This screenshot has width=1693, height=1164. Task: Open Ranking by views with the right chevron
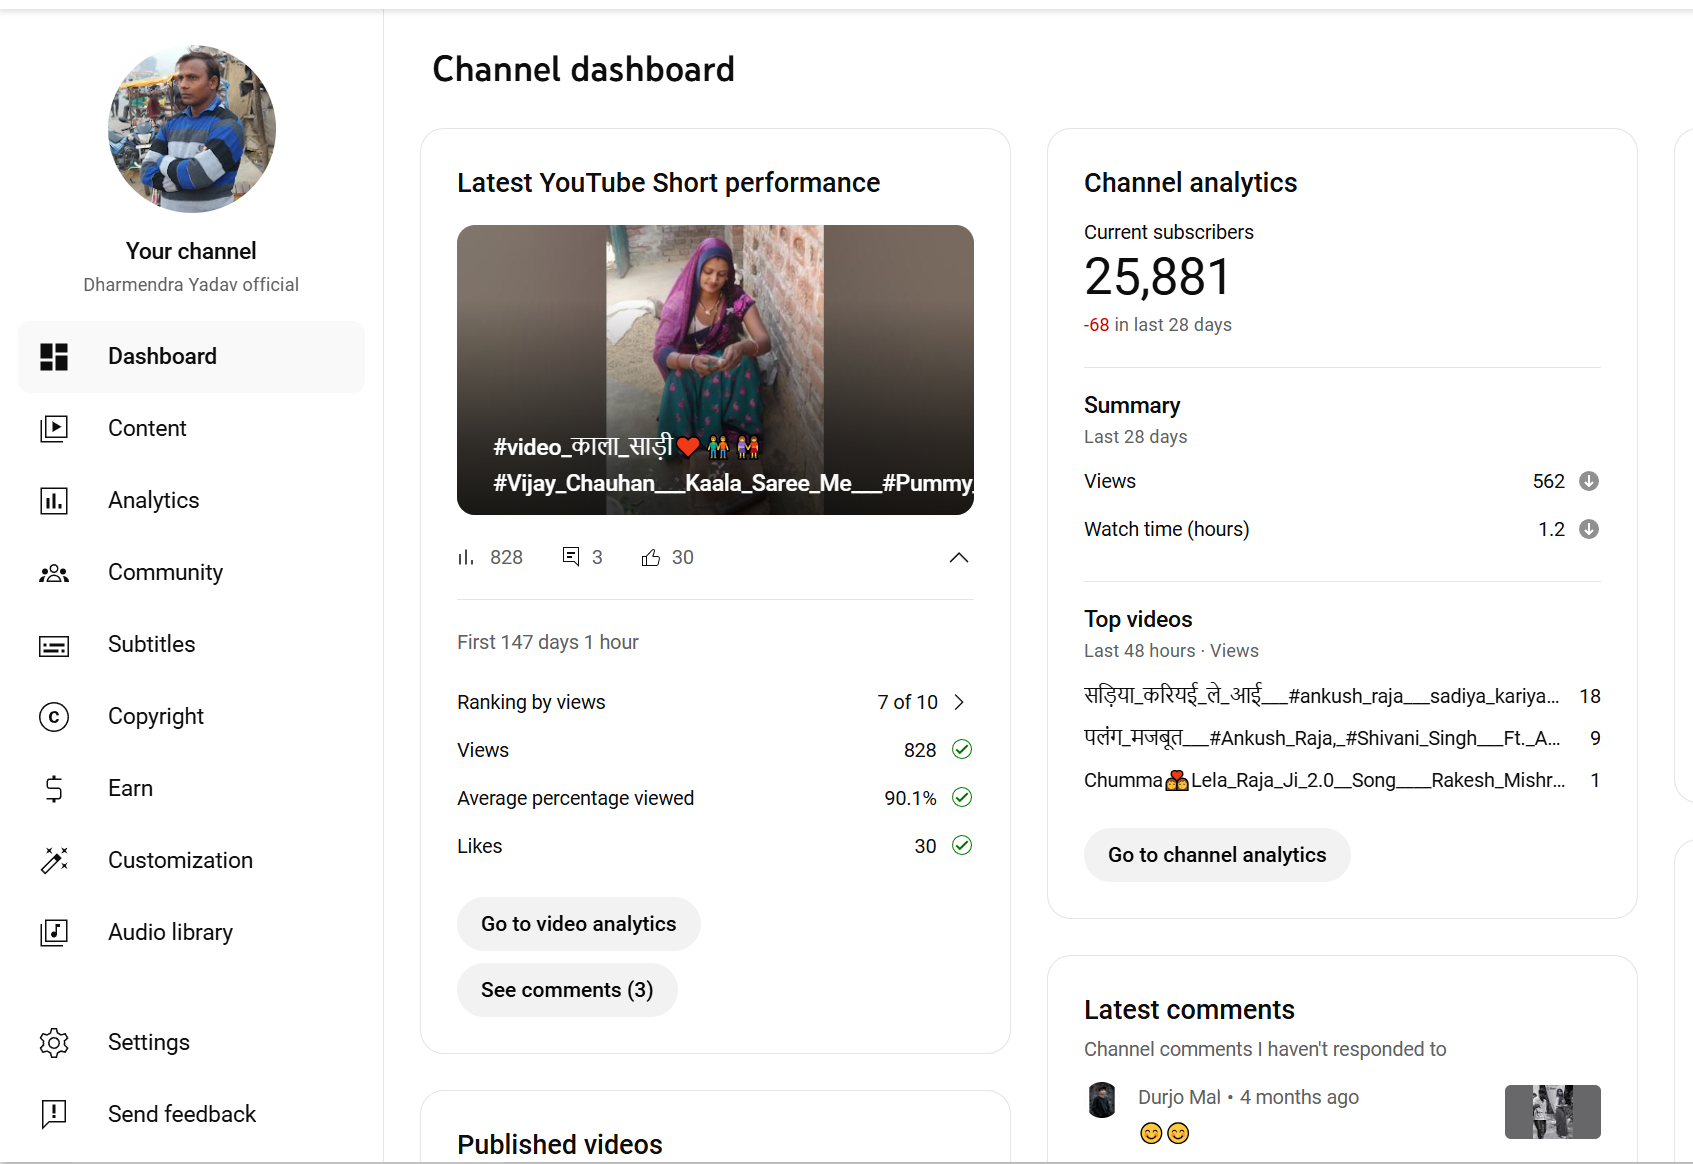point(960,702)
